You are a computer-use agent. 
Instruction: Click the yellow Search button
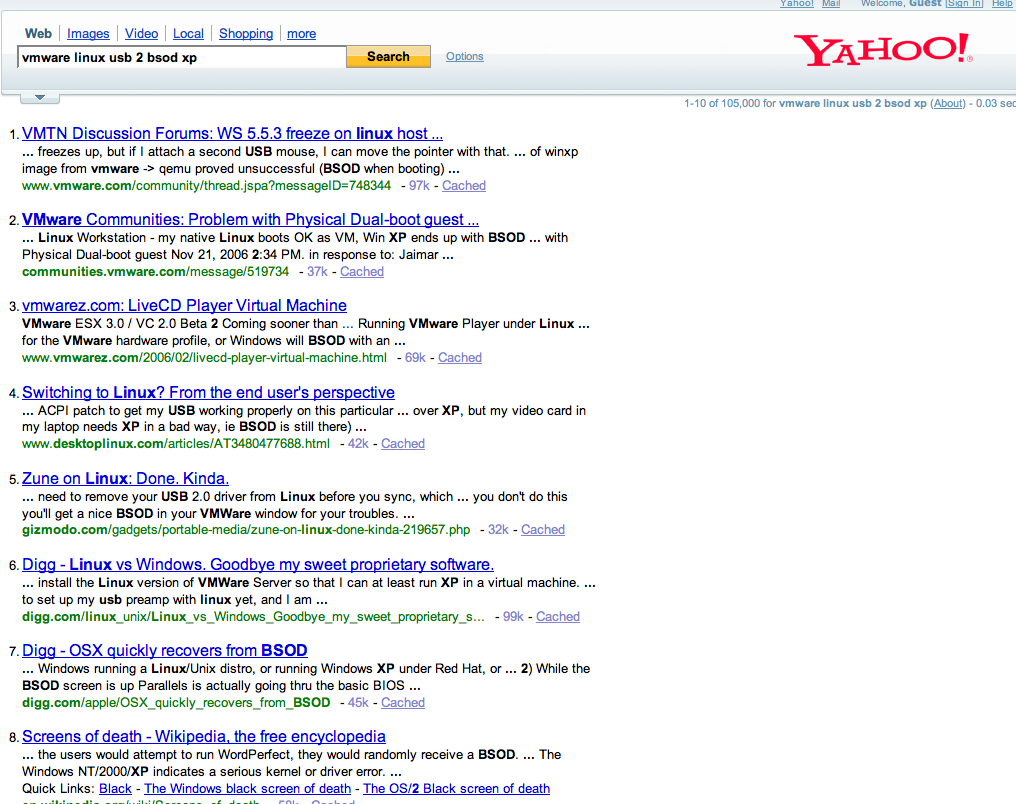388,56
